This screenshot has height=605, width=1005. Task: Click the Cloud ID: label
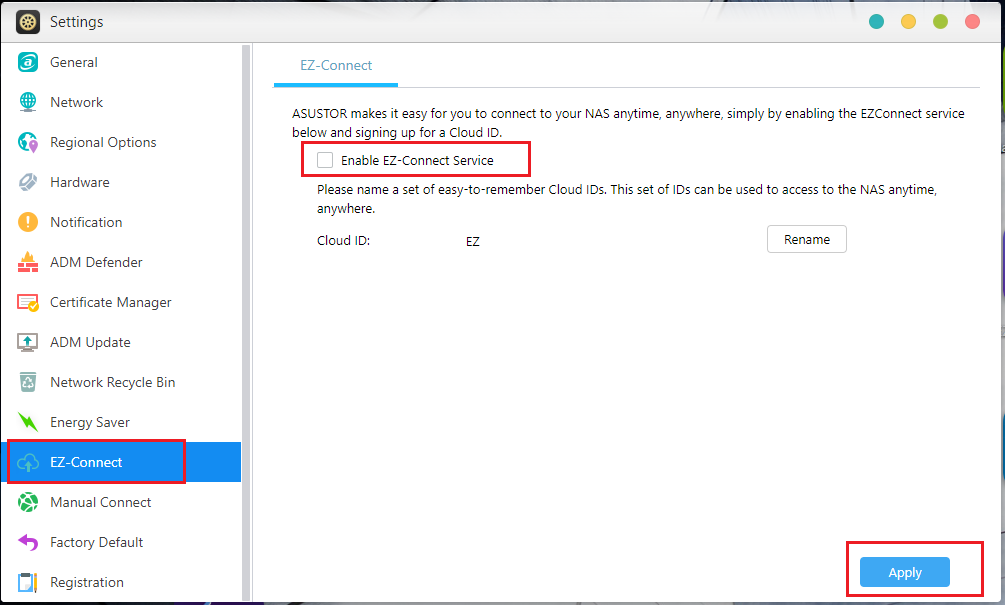[344, 241]
